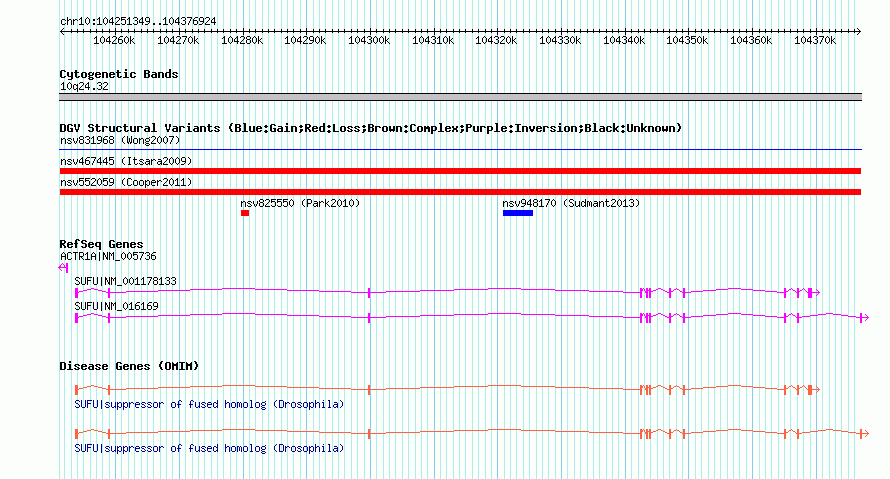
Task: Click the 104280k ruler tick label
Action: (242, 41)
